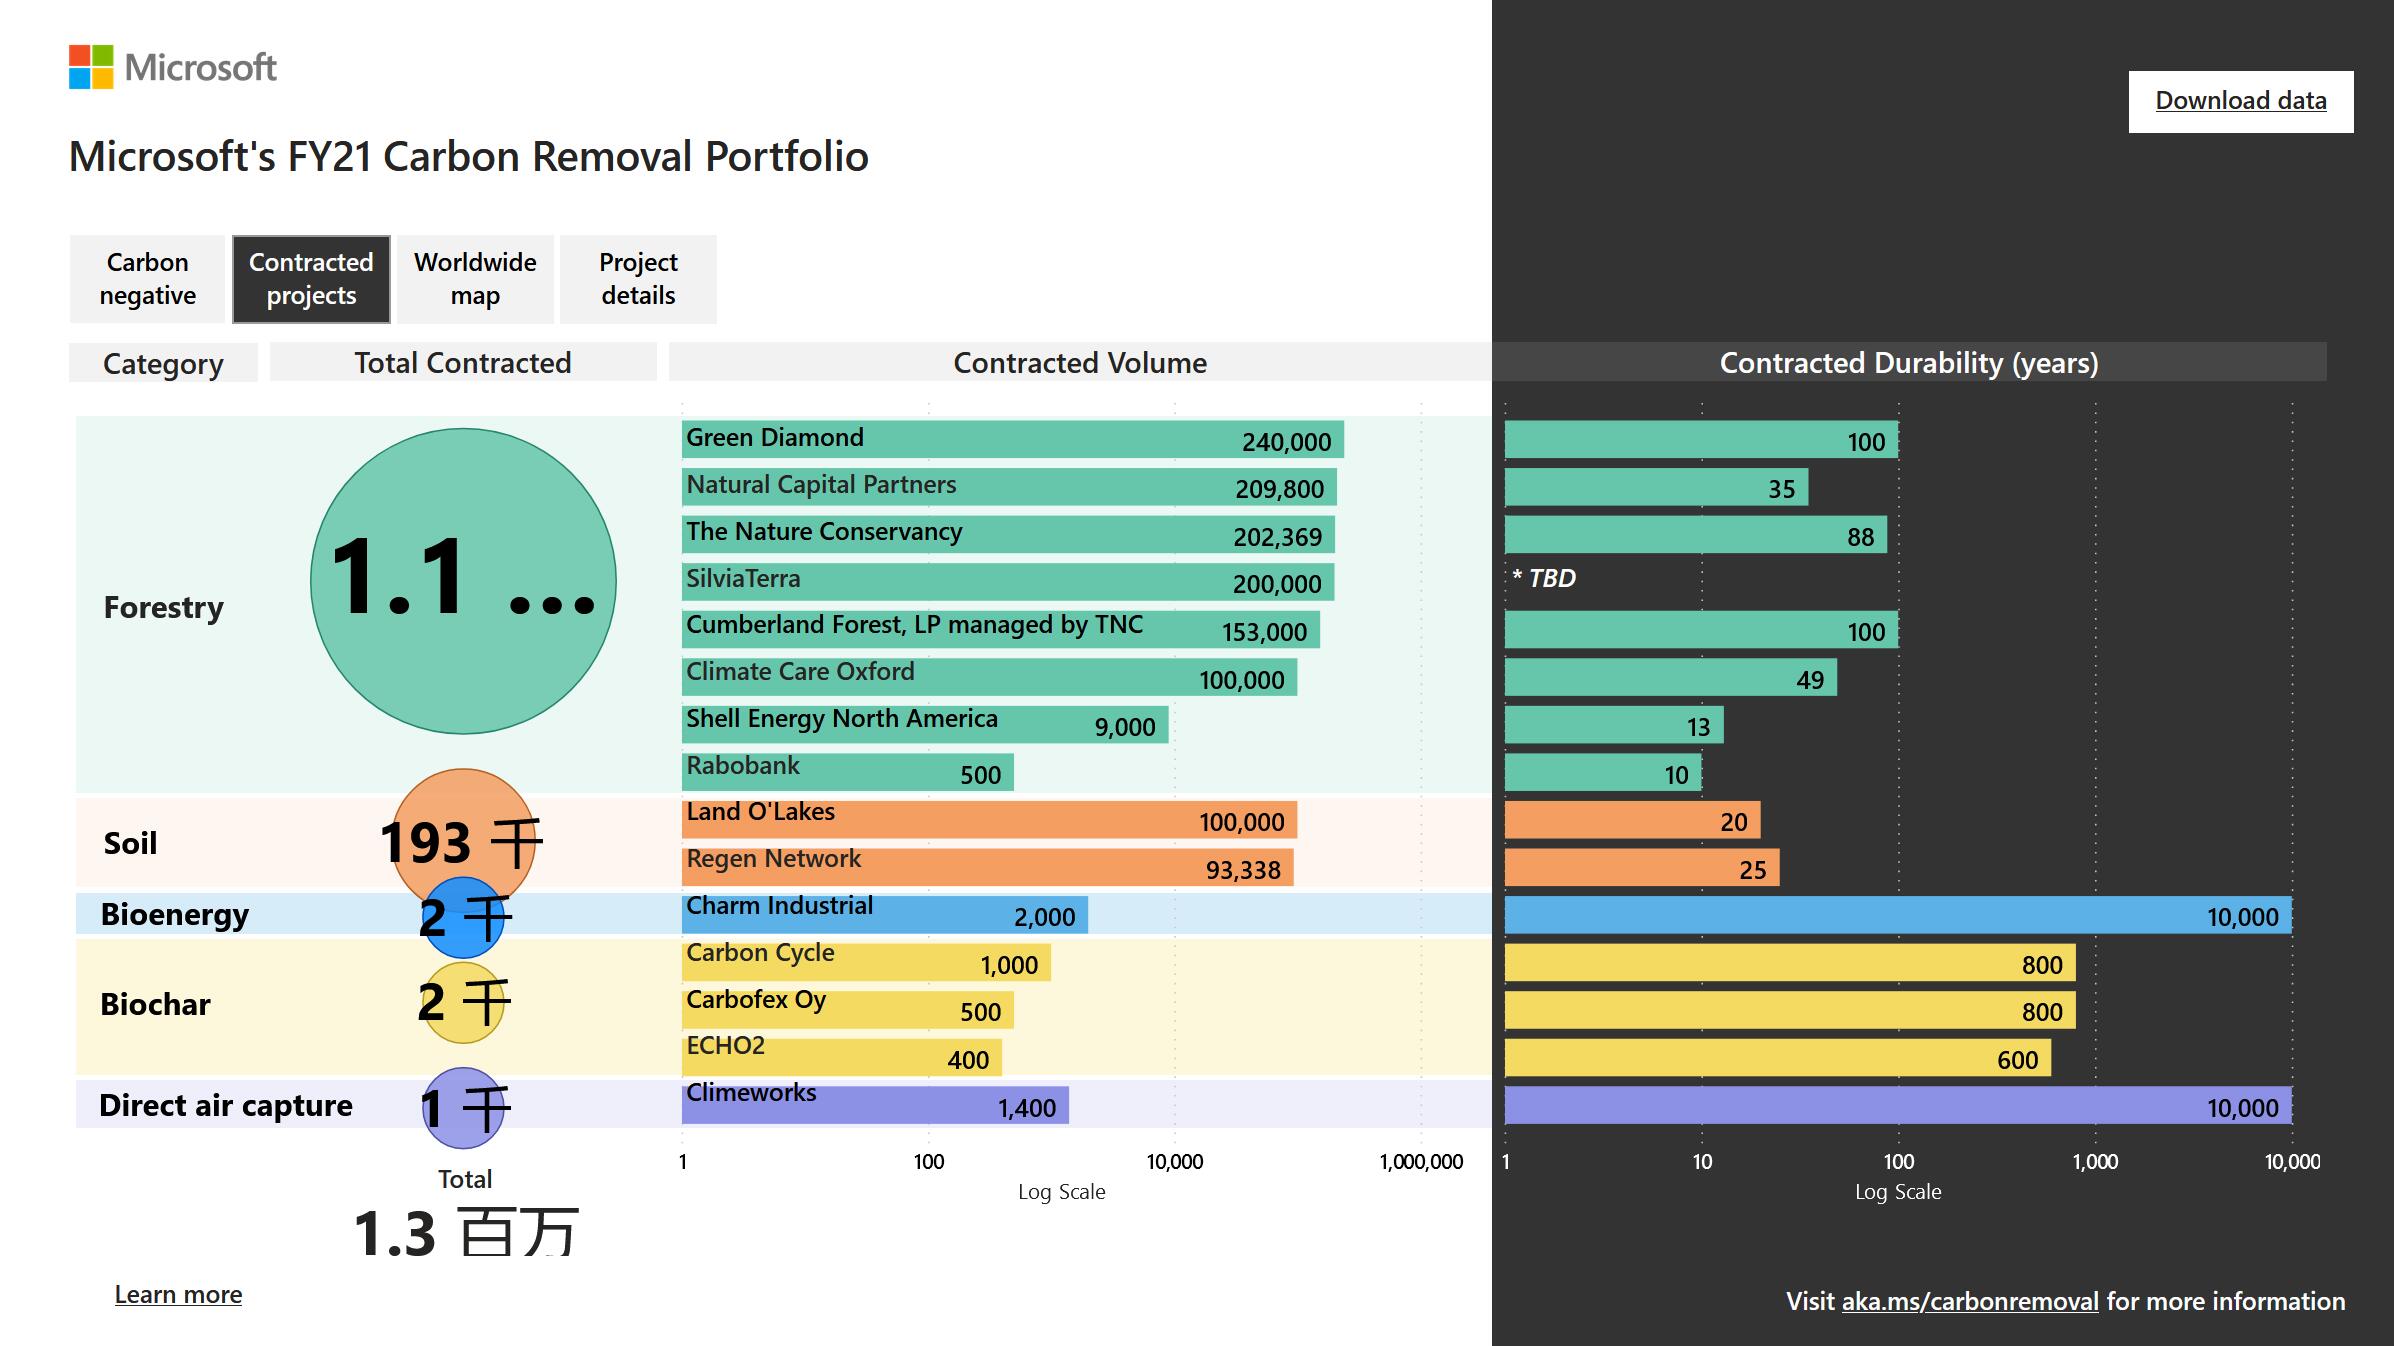This screenshot has height=1346, width=2394.
Task: Click the Microsoft logo
Action: pos(172,67)
